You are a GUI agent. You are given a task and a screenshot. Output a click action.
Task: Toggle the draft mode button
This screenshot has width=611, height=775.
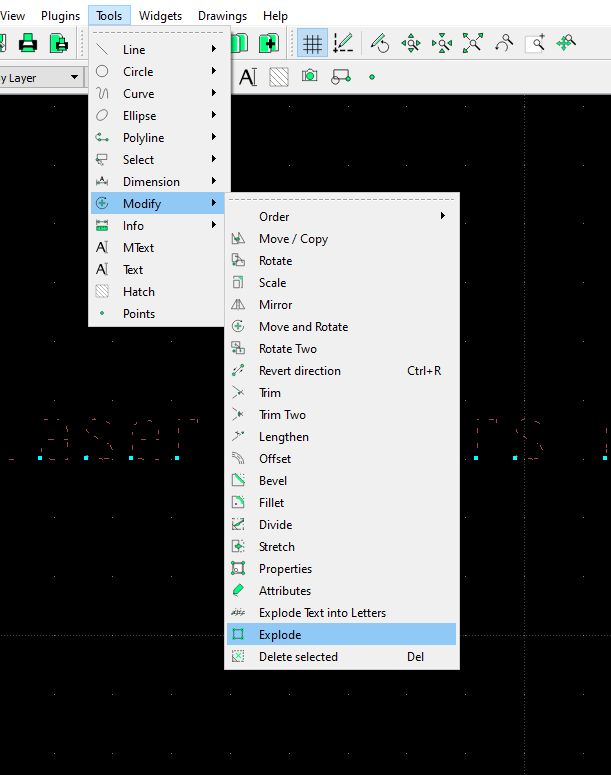(x=343, y=43)
